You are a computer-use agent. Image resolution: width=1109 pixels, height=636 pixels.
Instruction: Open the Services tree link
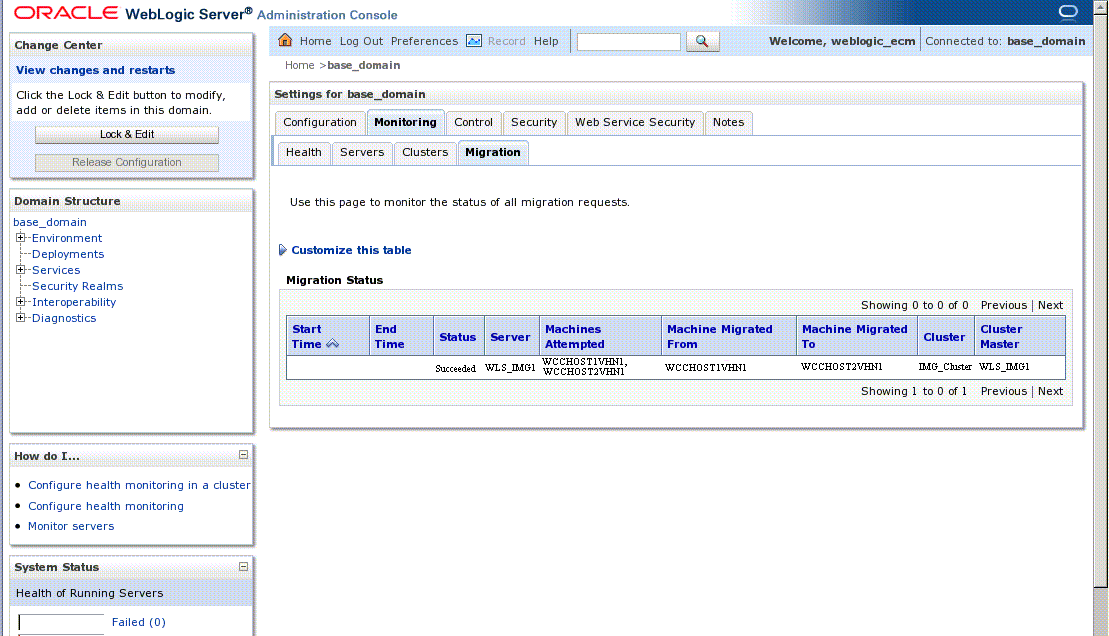coord(56,270)
